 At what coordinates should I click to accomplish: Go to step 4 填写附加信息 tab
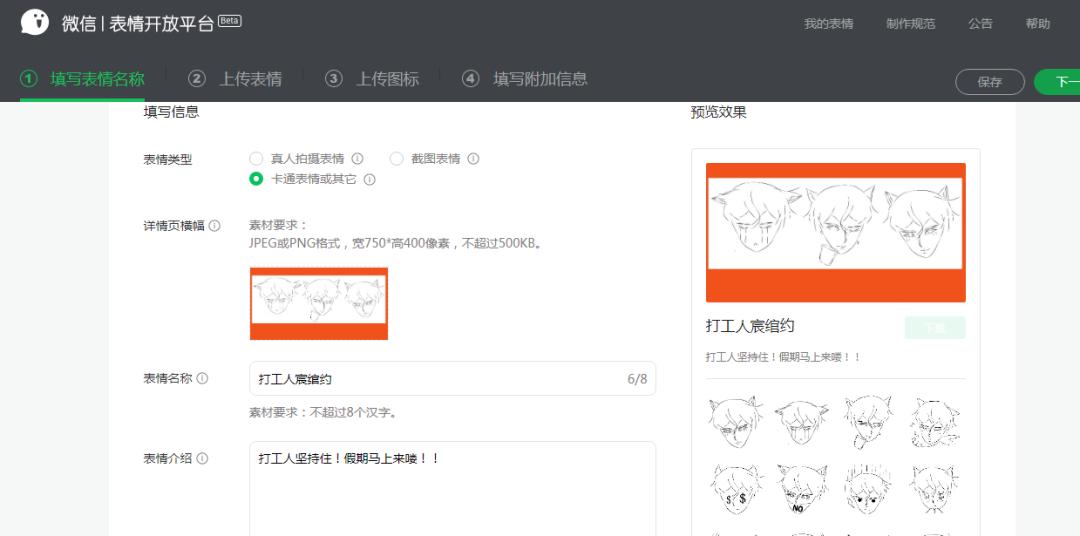(x=525, y=79)
